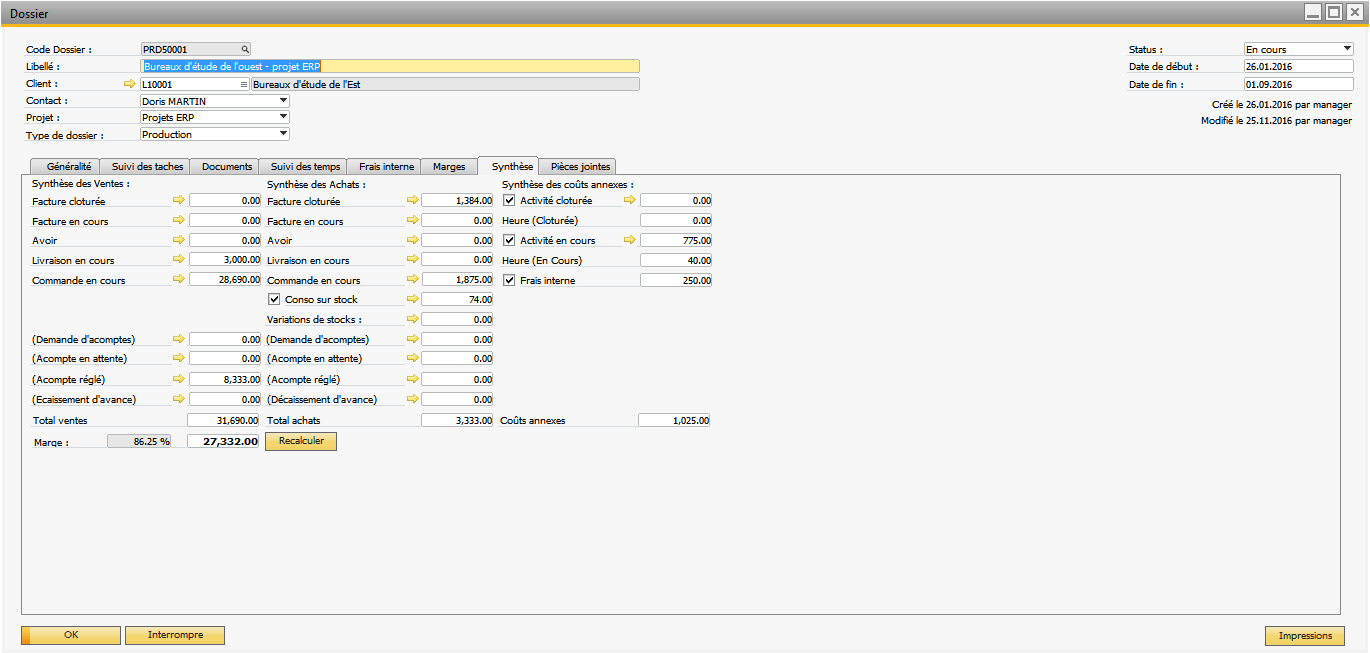Click the arrow beside purchases Facture cloturée
This screenshot has height=653, width=1370.
pyautogui.click(x=412, y=200)
